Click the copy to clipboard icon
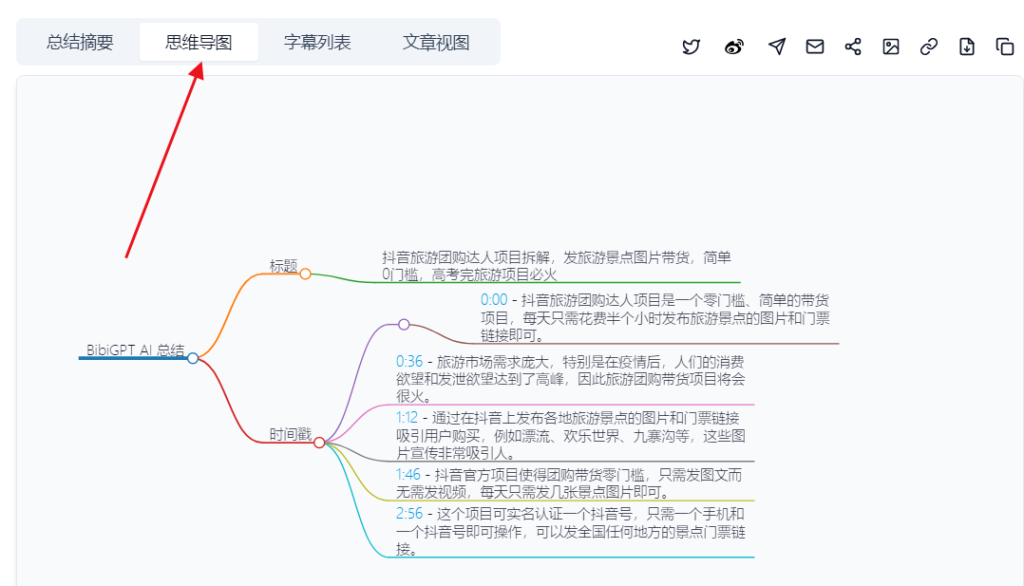The height and width of the screenshot is (586, 1024). pos(1005,47)
